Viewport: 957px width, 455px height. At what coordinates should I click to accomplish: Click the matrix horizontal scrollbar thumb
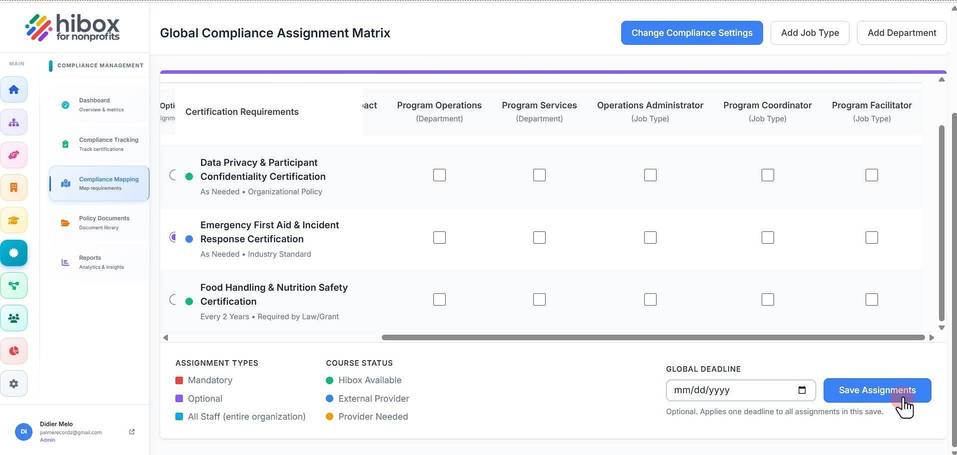tap(653, 337)
